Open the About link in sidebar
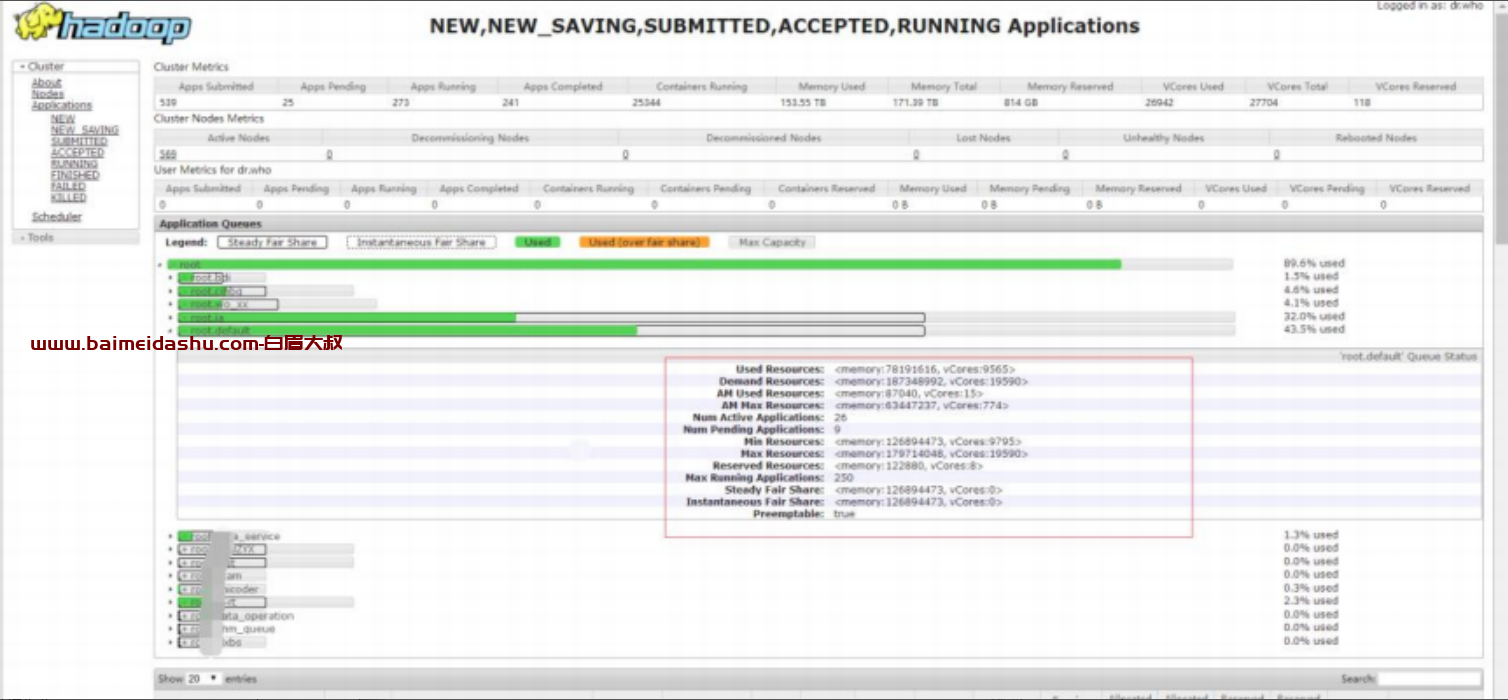1508x700 pixels. point(46,83)
